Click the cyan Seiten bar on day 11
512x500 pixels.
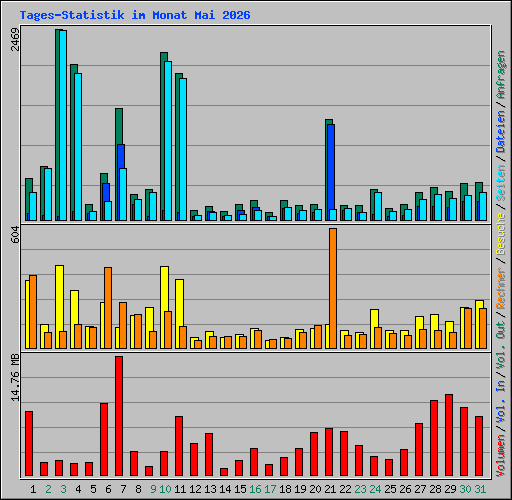pyautogui.click(x=183, y=149)
